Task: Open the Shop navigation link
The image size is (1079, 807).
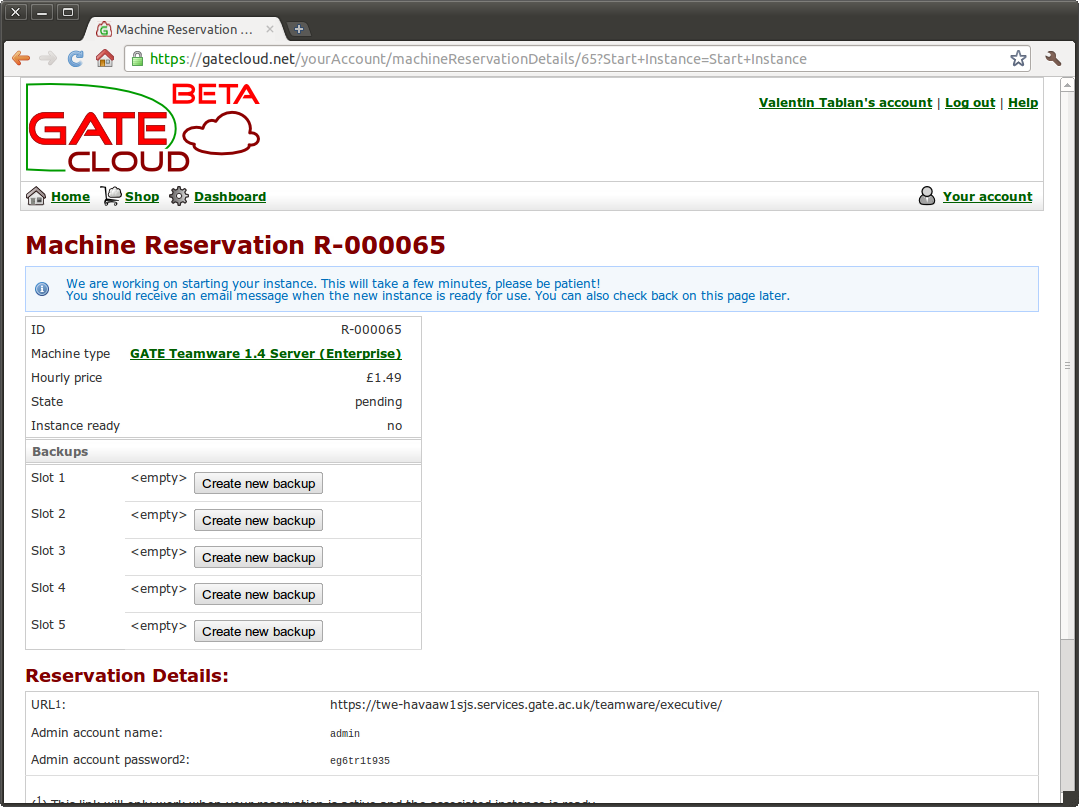Action: click(142, 197)
